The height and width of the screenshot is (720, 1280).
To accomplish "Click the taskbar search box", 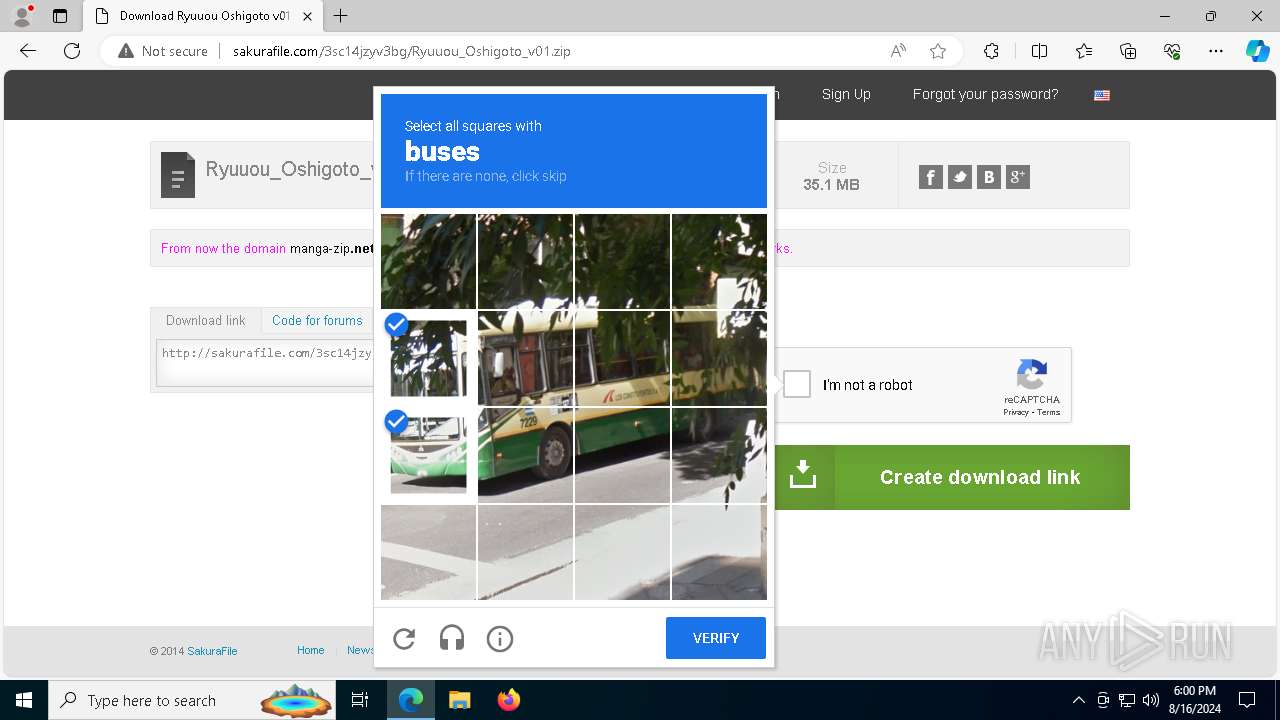I will [x=192, y=700].
